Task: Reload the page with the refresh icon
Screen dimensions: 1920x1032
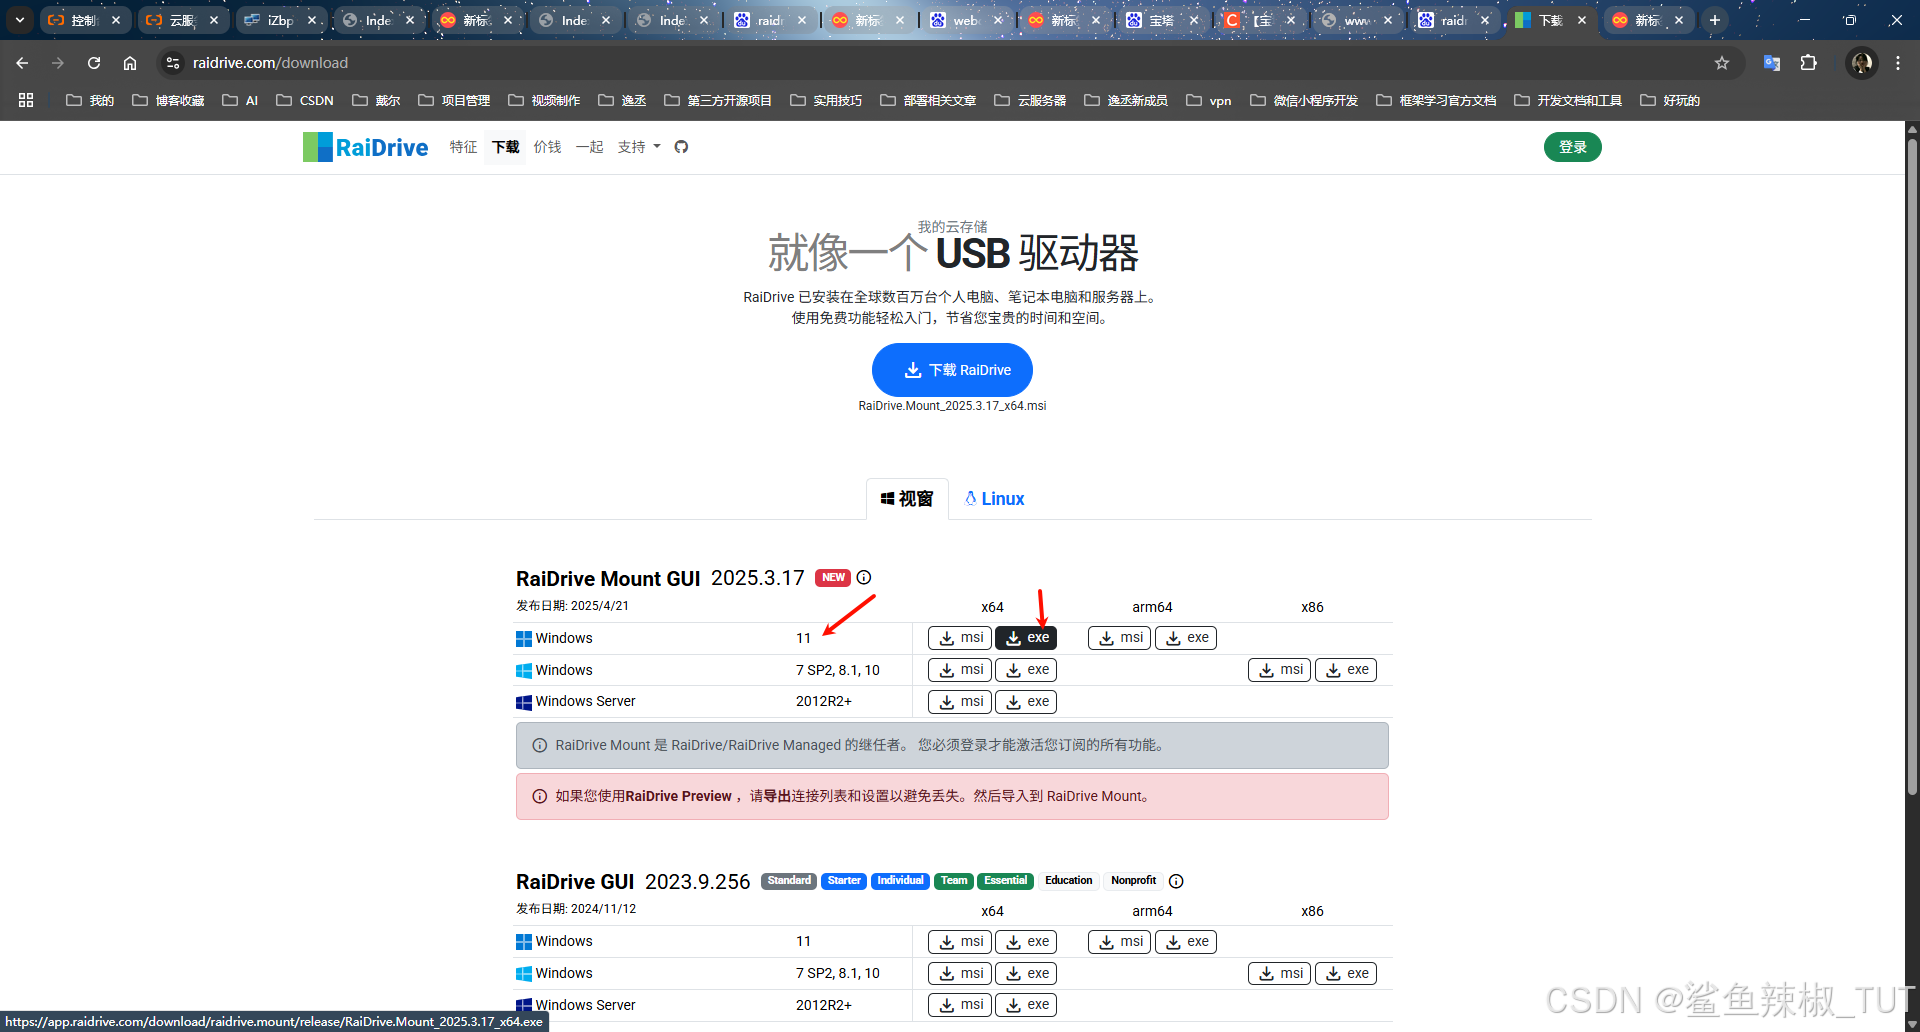Action: [x=93, y=62]
